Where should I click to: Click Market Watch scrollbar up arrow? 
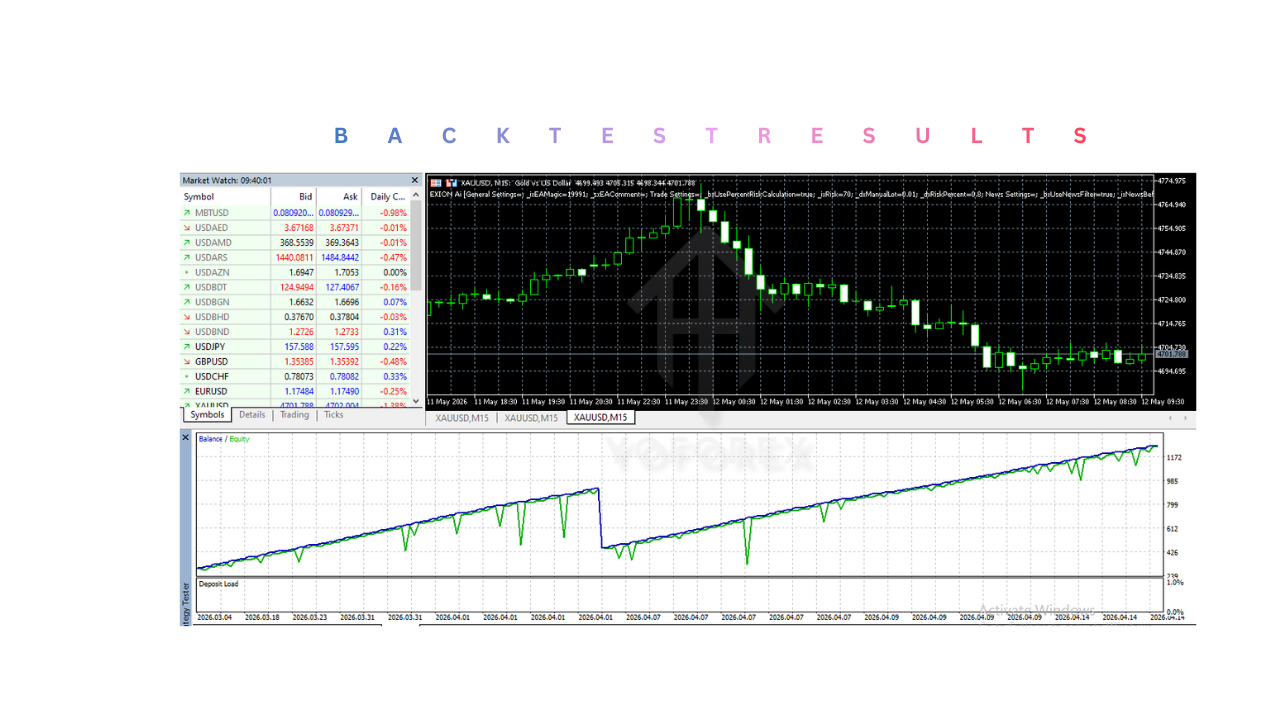(x=416, y=195)
